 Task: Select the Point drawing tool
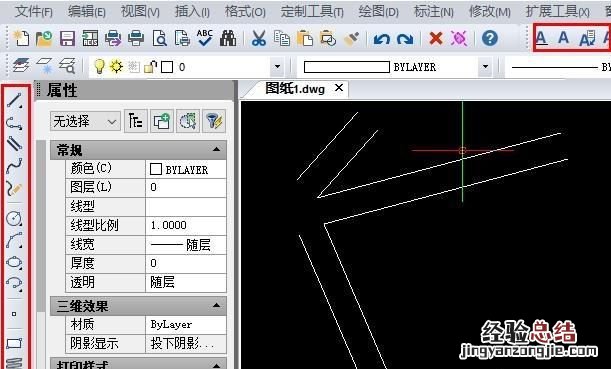point(14,314)
